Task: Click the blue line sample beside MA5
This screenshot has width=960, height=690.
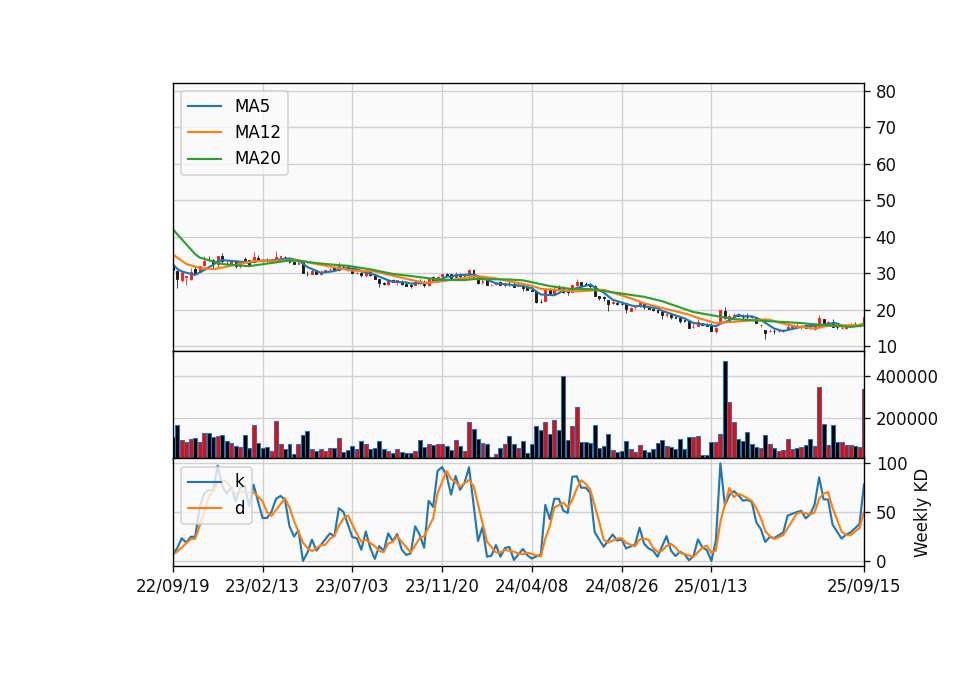Action: tap(204, 106)
